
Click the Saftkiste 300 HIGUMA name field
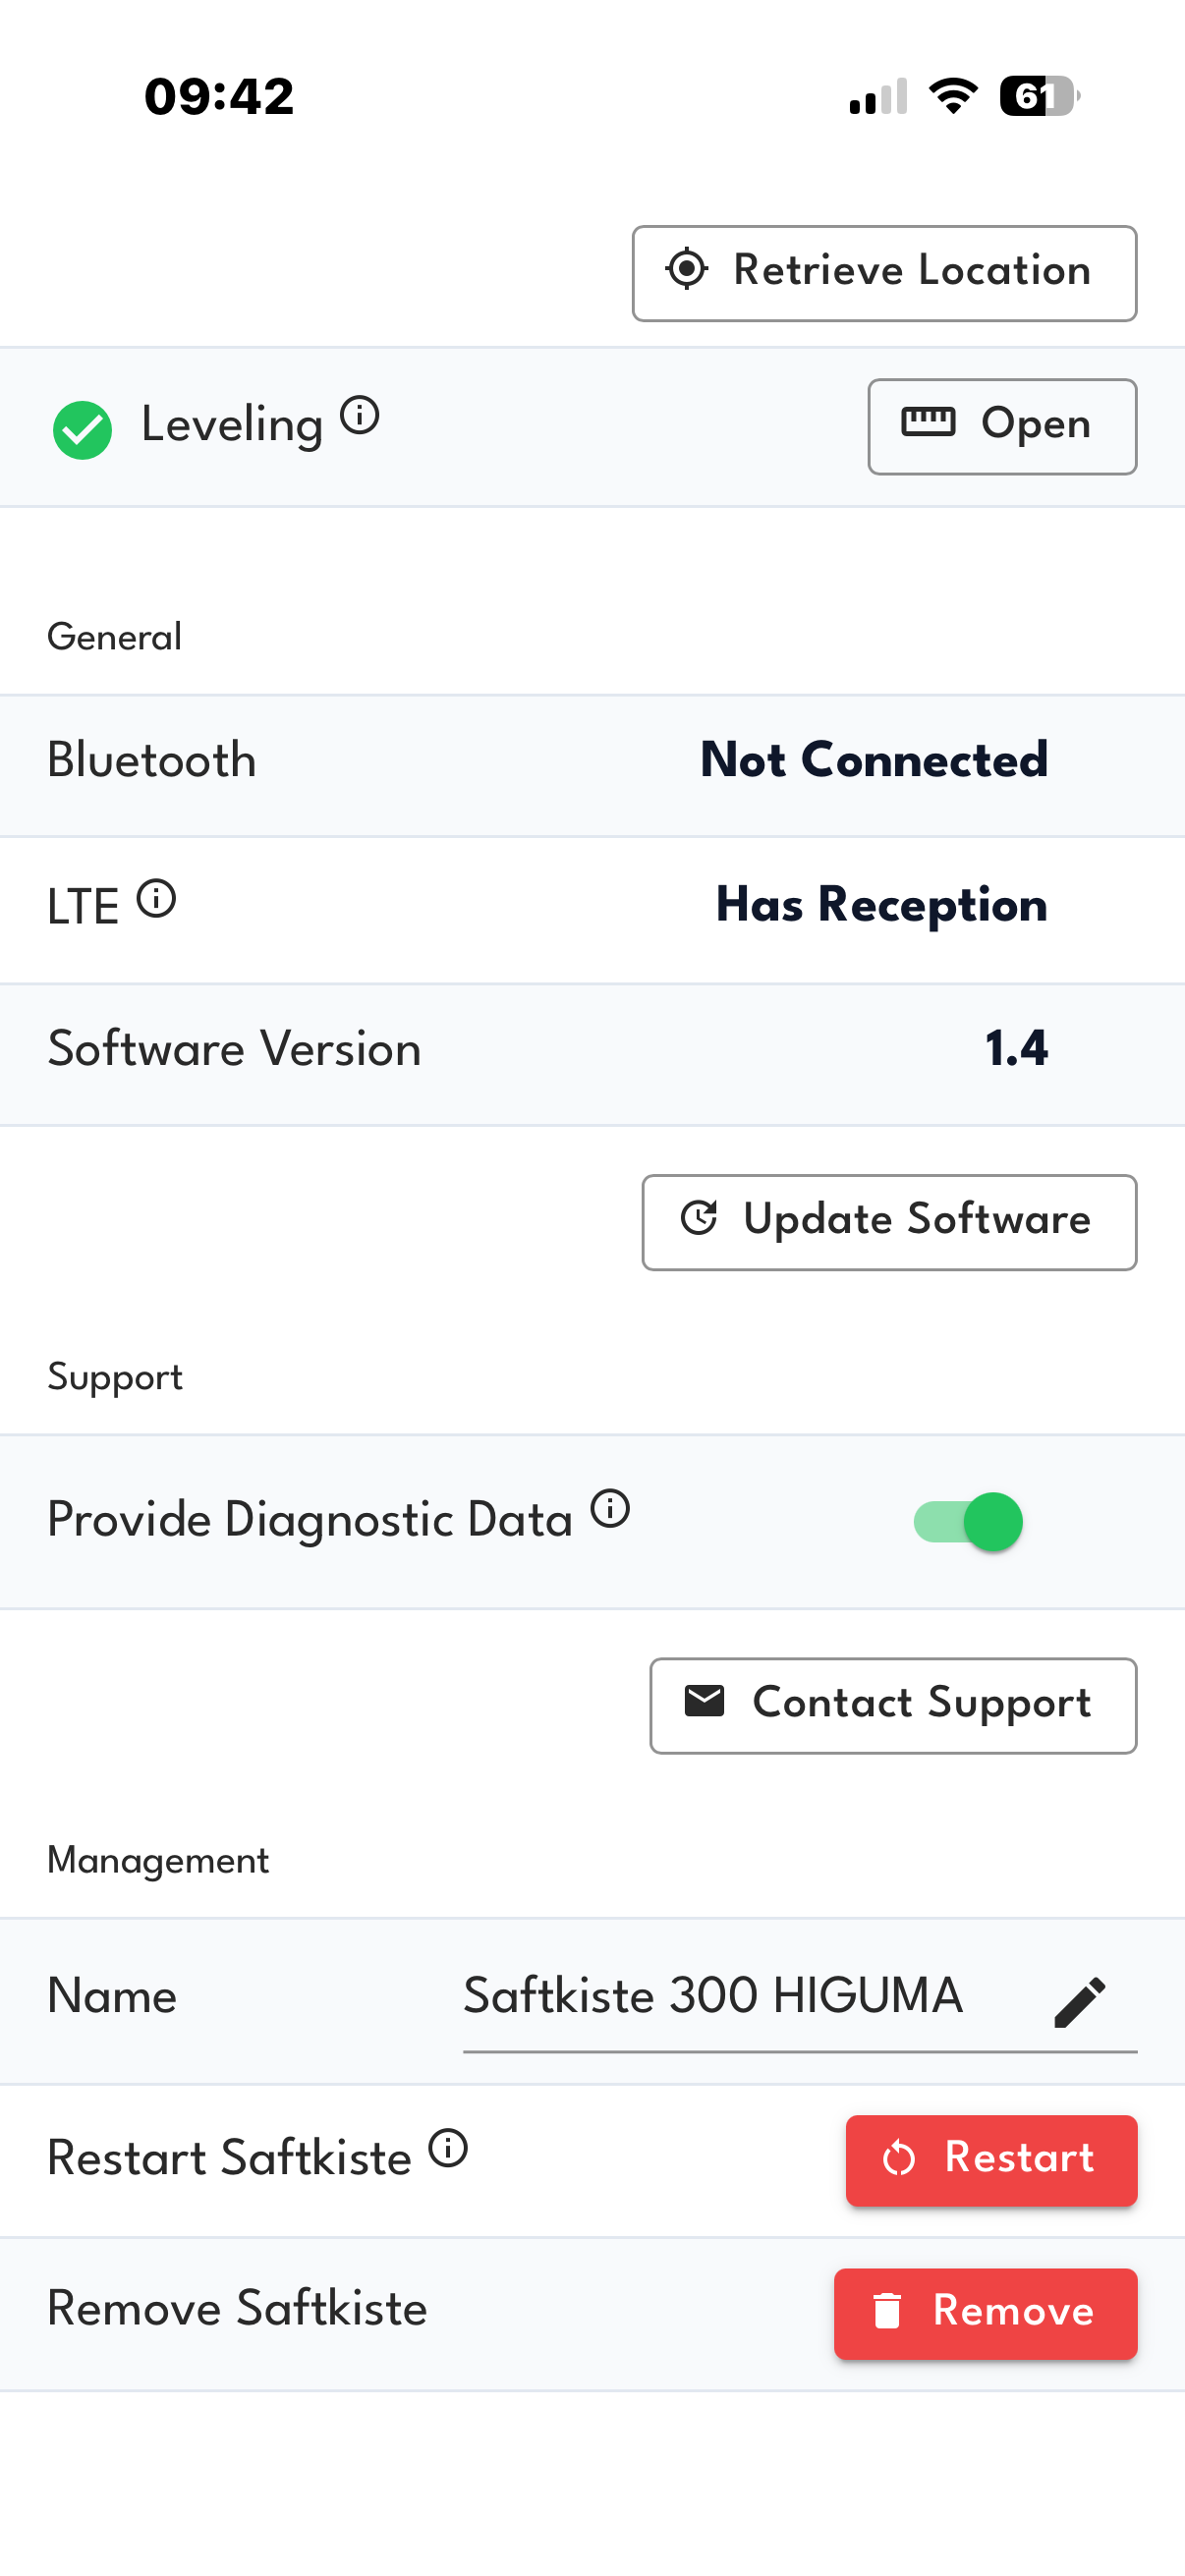(x=712, y=1996)
